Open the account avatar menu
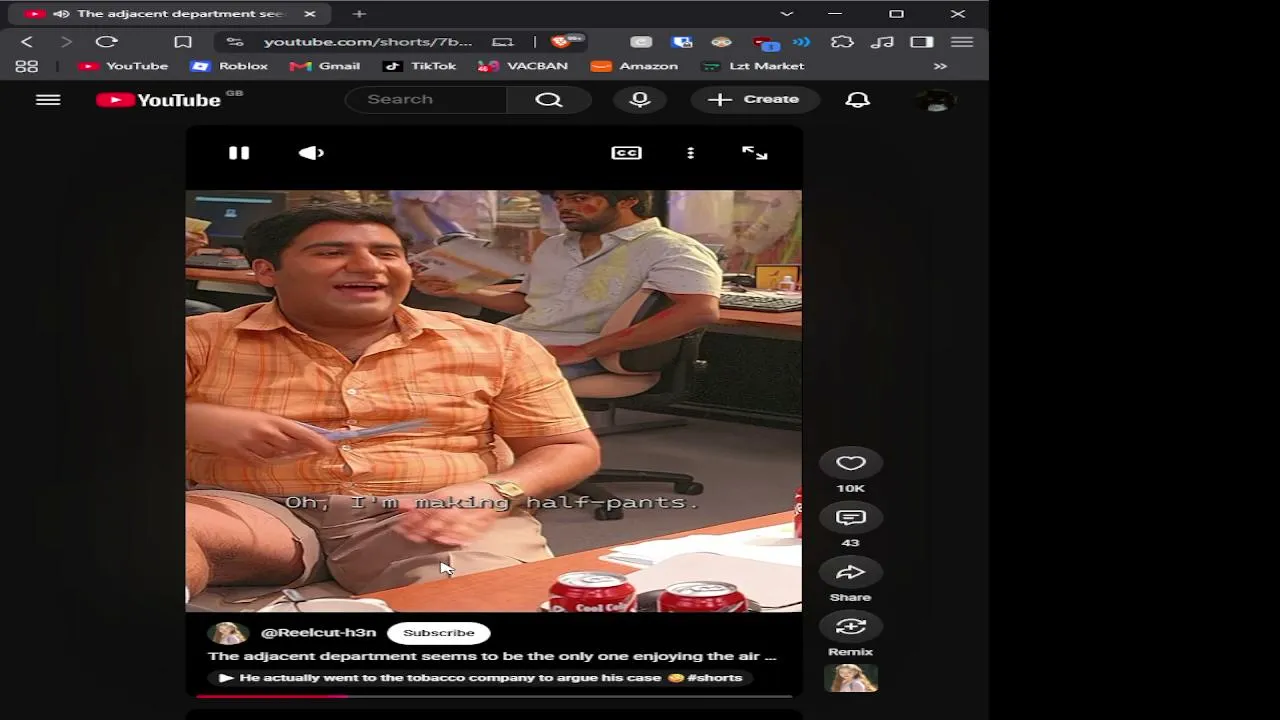 (x=936, y=100)
